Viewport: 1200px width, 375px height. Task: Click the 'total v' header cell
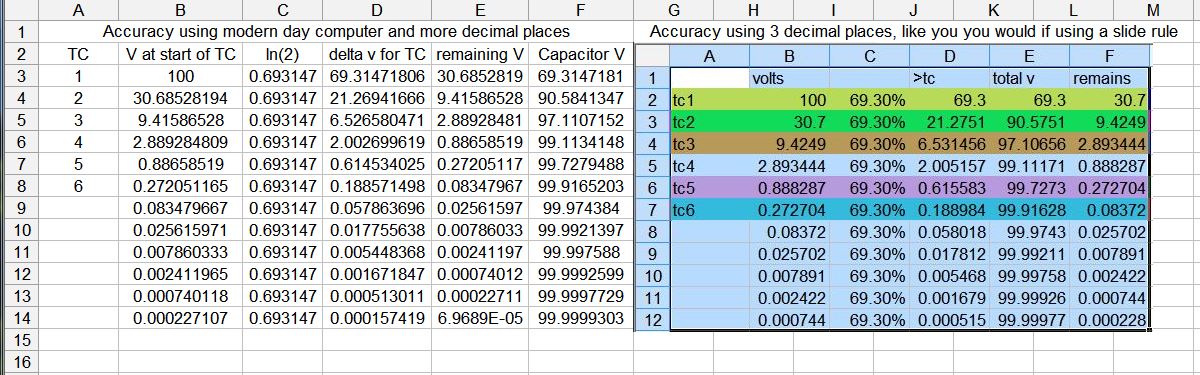1029,77
